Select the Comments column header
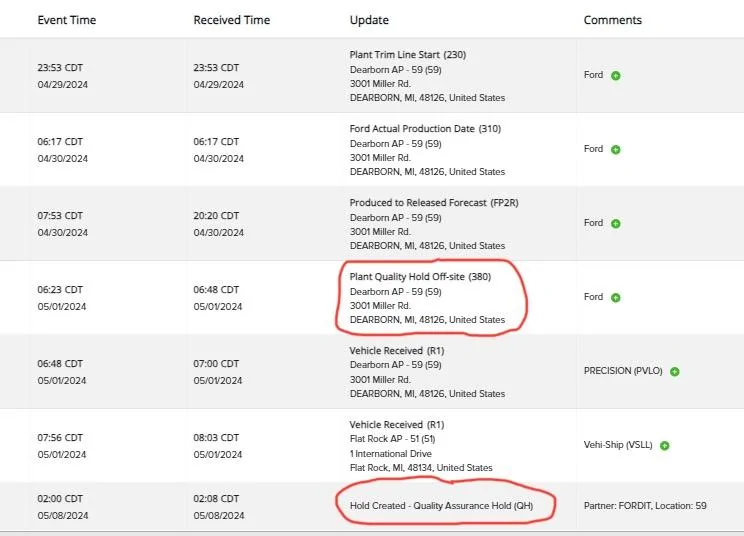 pyautogui.click(x=612, y=20)
